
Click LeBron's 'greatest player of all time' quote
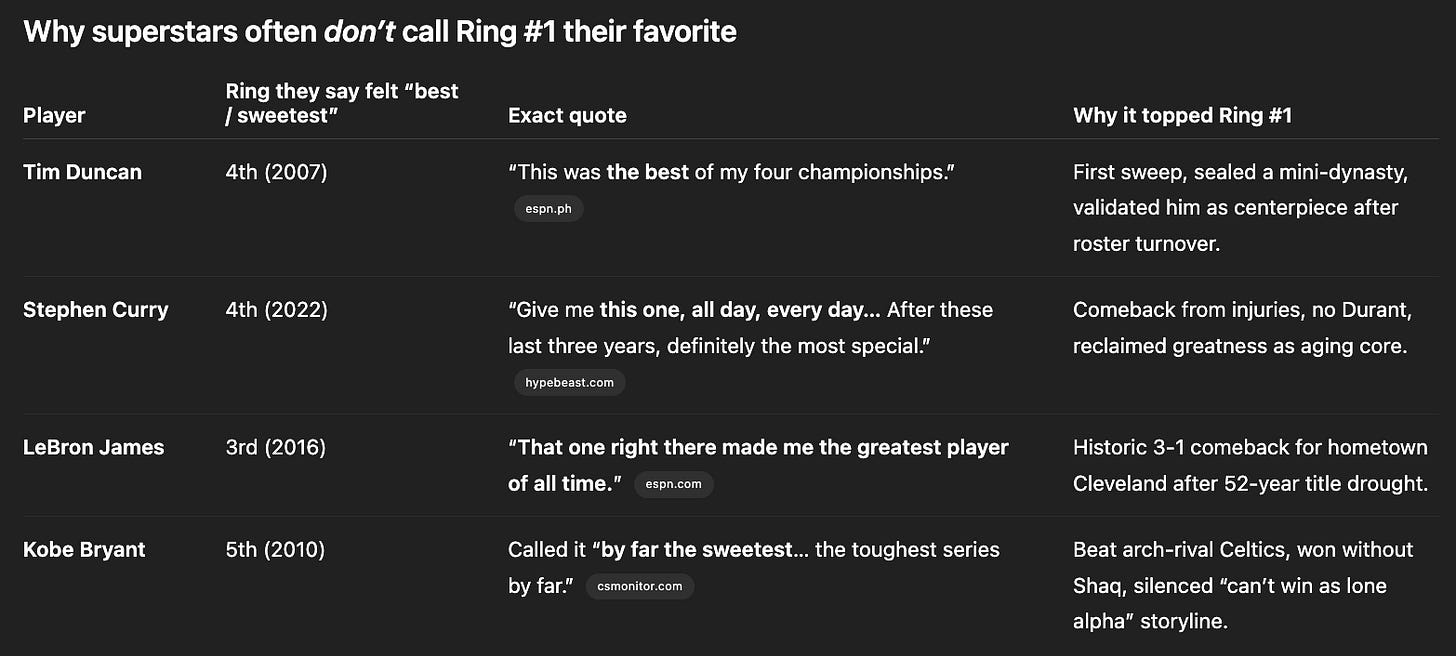[x=758, y=465]
